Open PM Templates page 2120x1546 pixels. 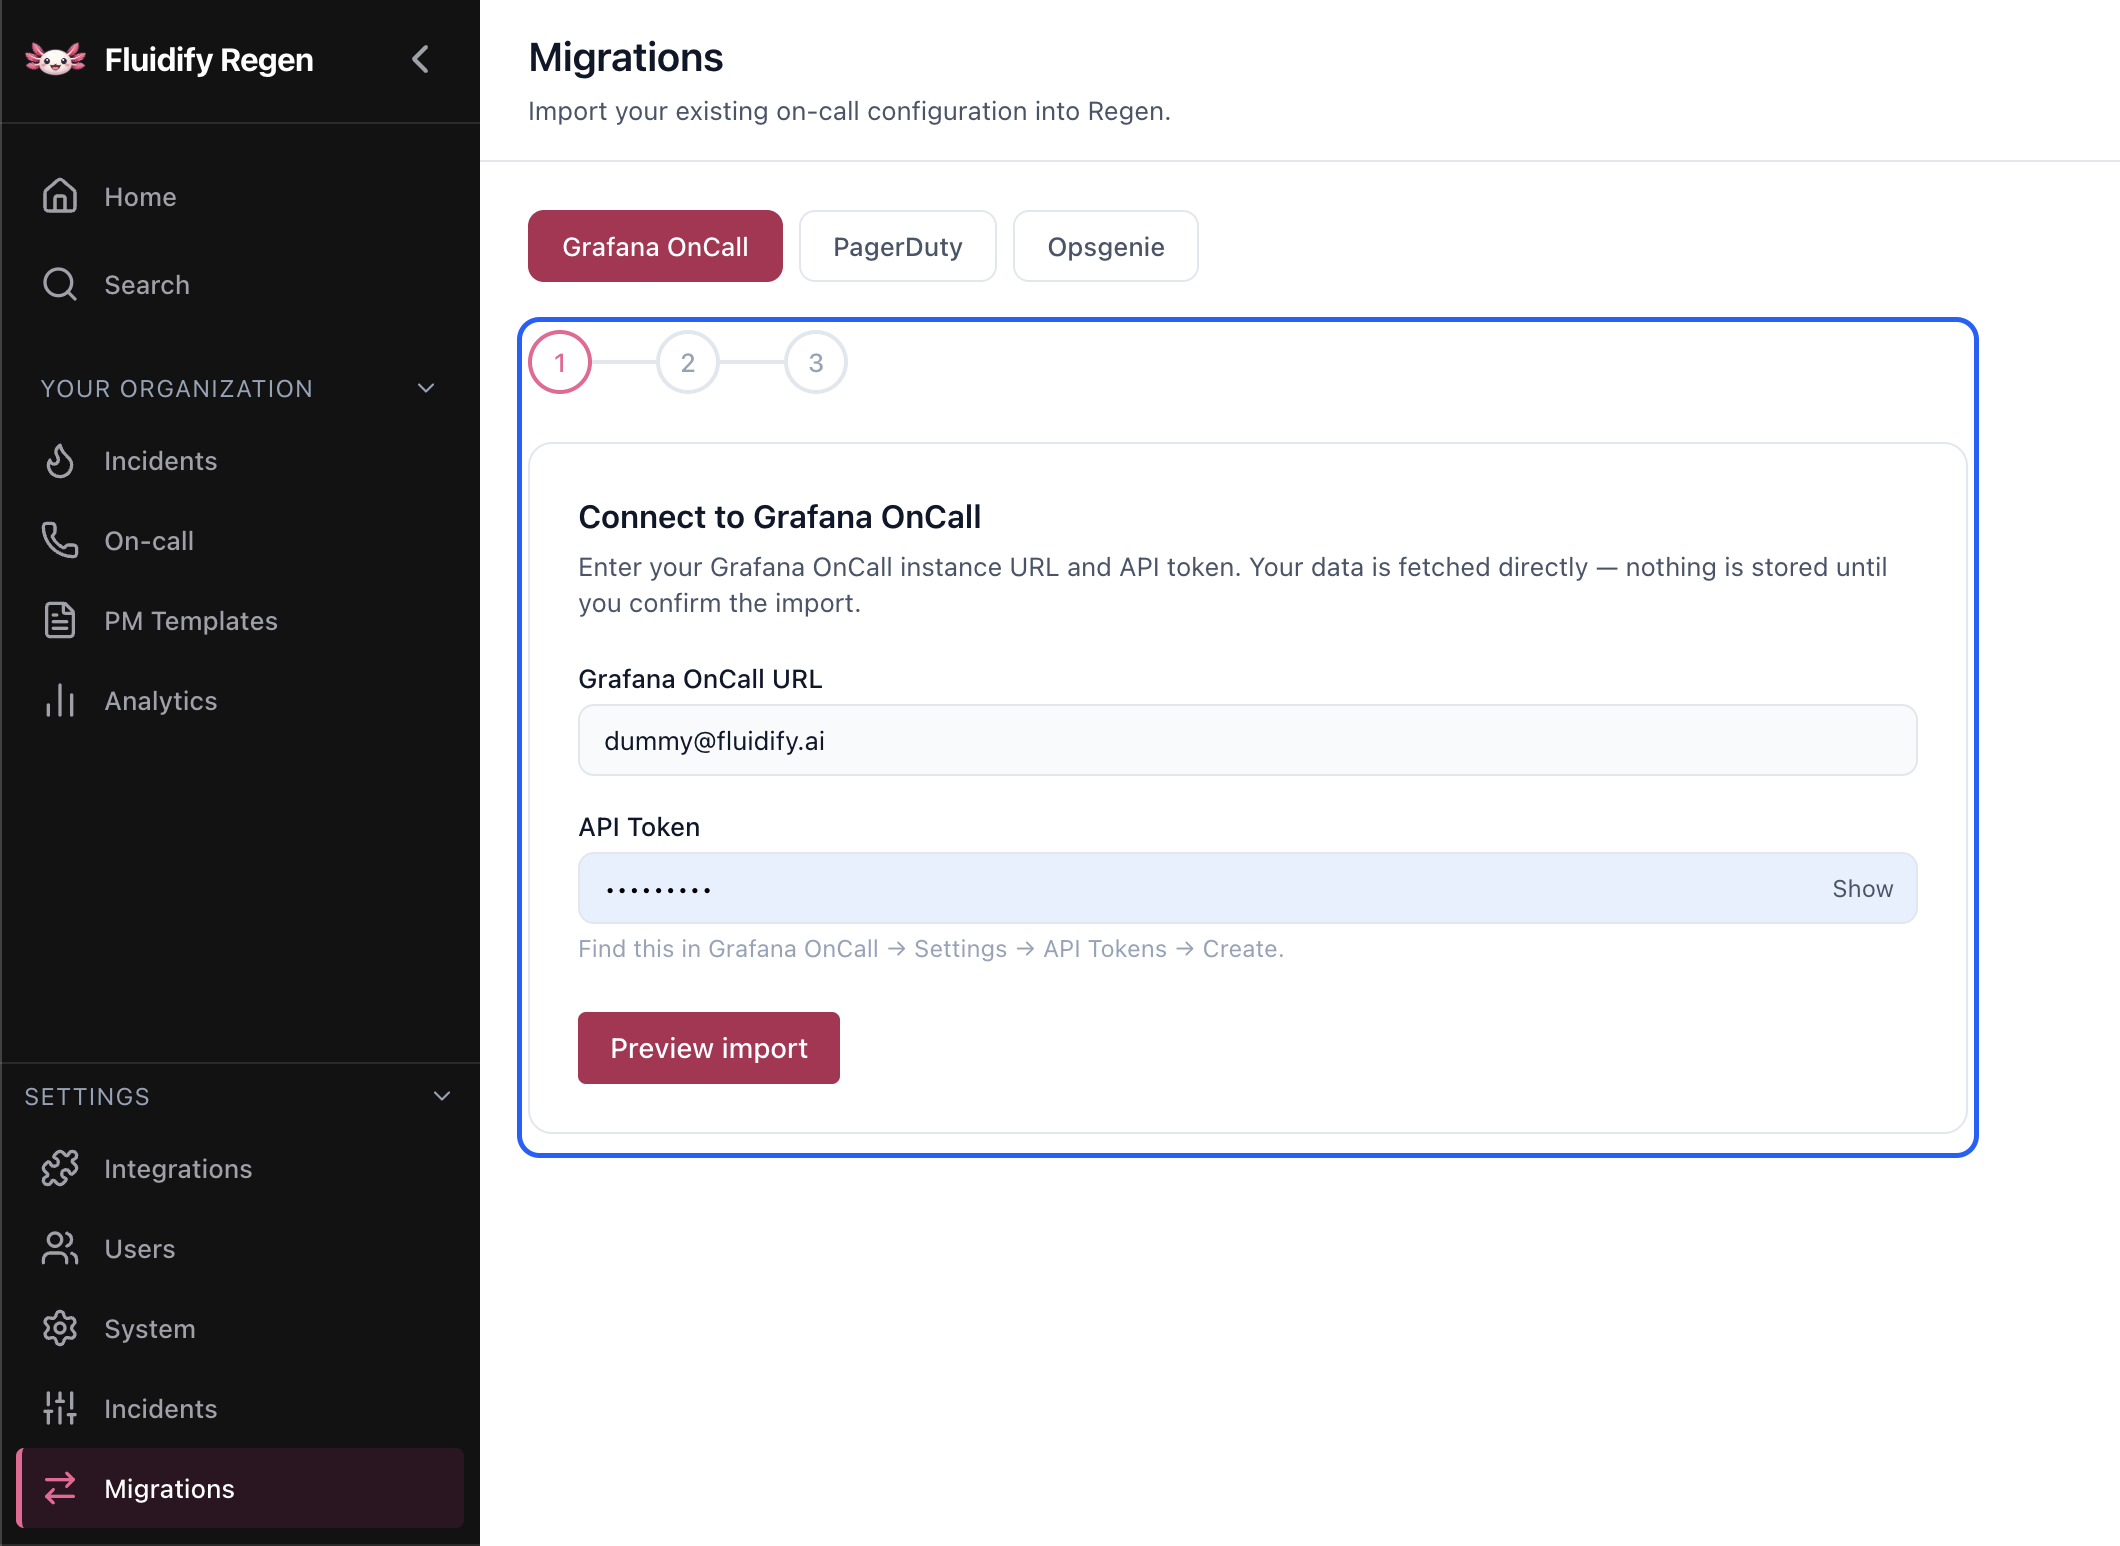(x=240, y=620)
